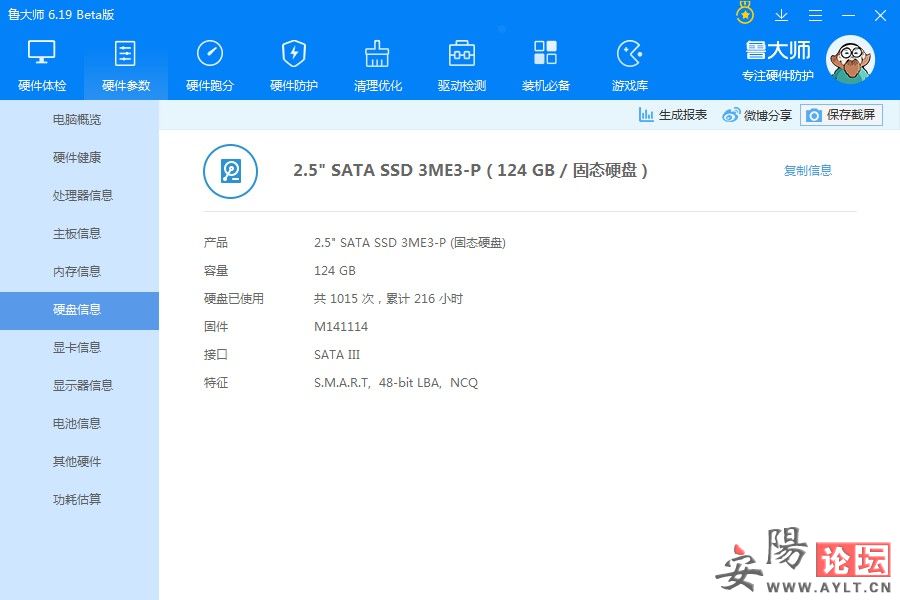Click the hard disk circular icon

[x=230, y=171]
